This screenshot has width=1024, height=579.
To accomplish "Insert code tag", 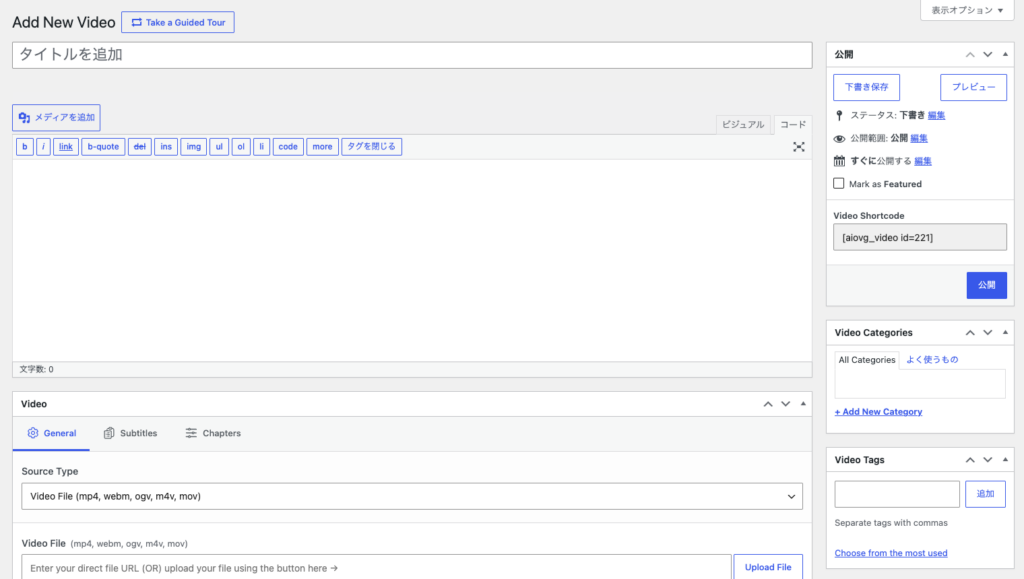I will (x=288, y=147).
